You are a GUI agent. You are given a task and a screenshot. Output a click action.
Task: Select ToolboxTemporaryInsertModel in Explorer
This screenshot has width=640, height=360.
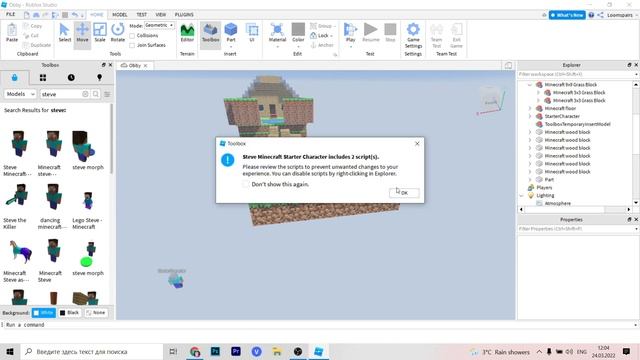click(577, 124)
